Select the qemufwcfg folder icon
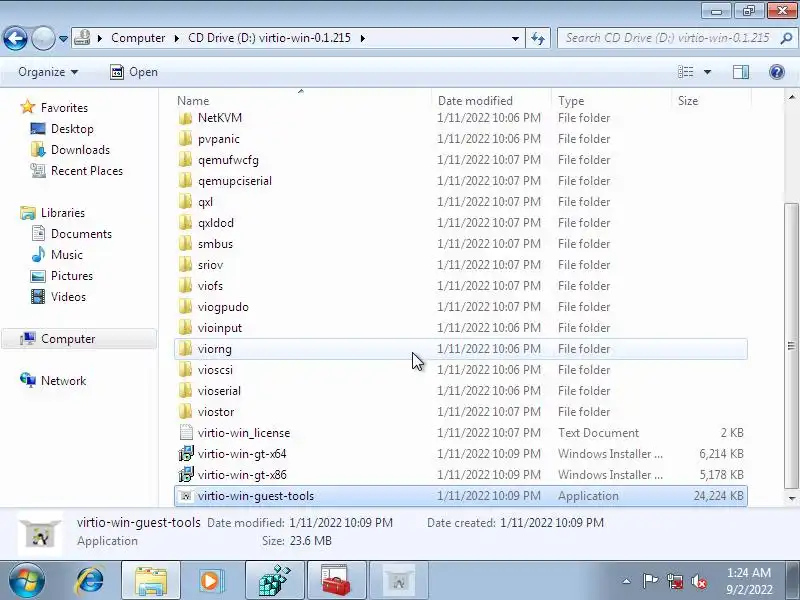 [x=186, y=160]
